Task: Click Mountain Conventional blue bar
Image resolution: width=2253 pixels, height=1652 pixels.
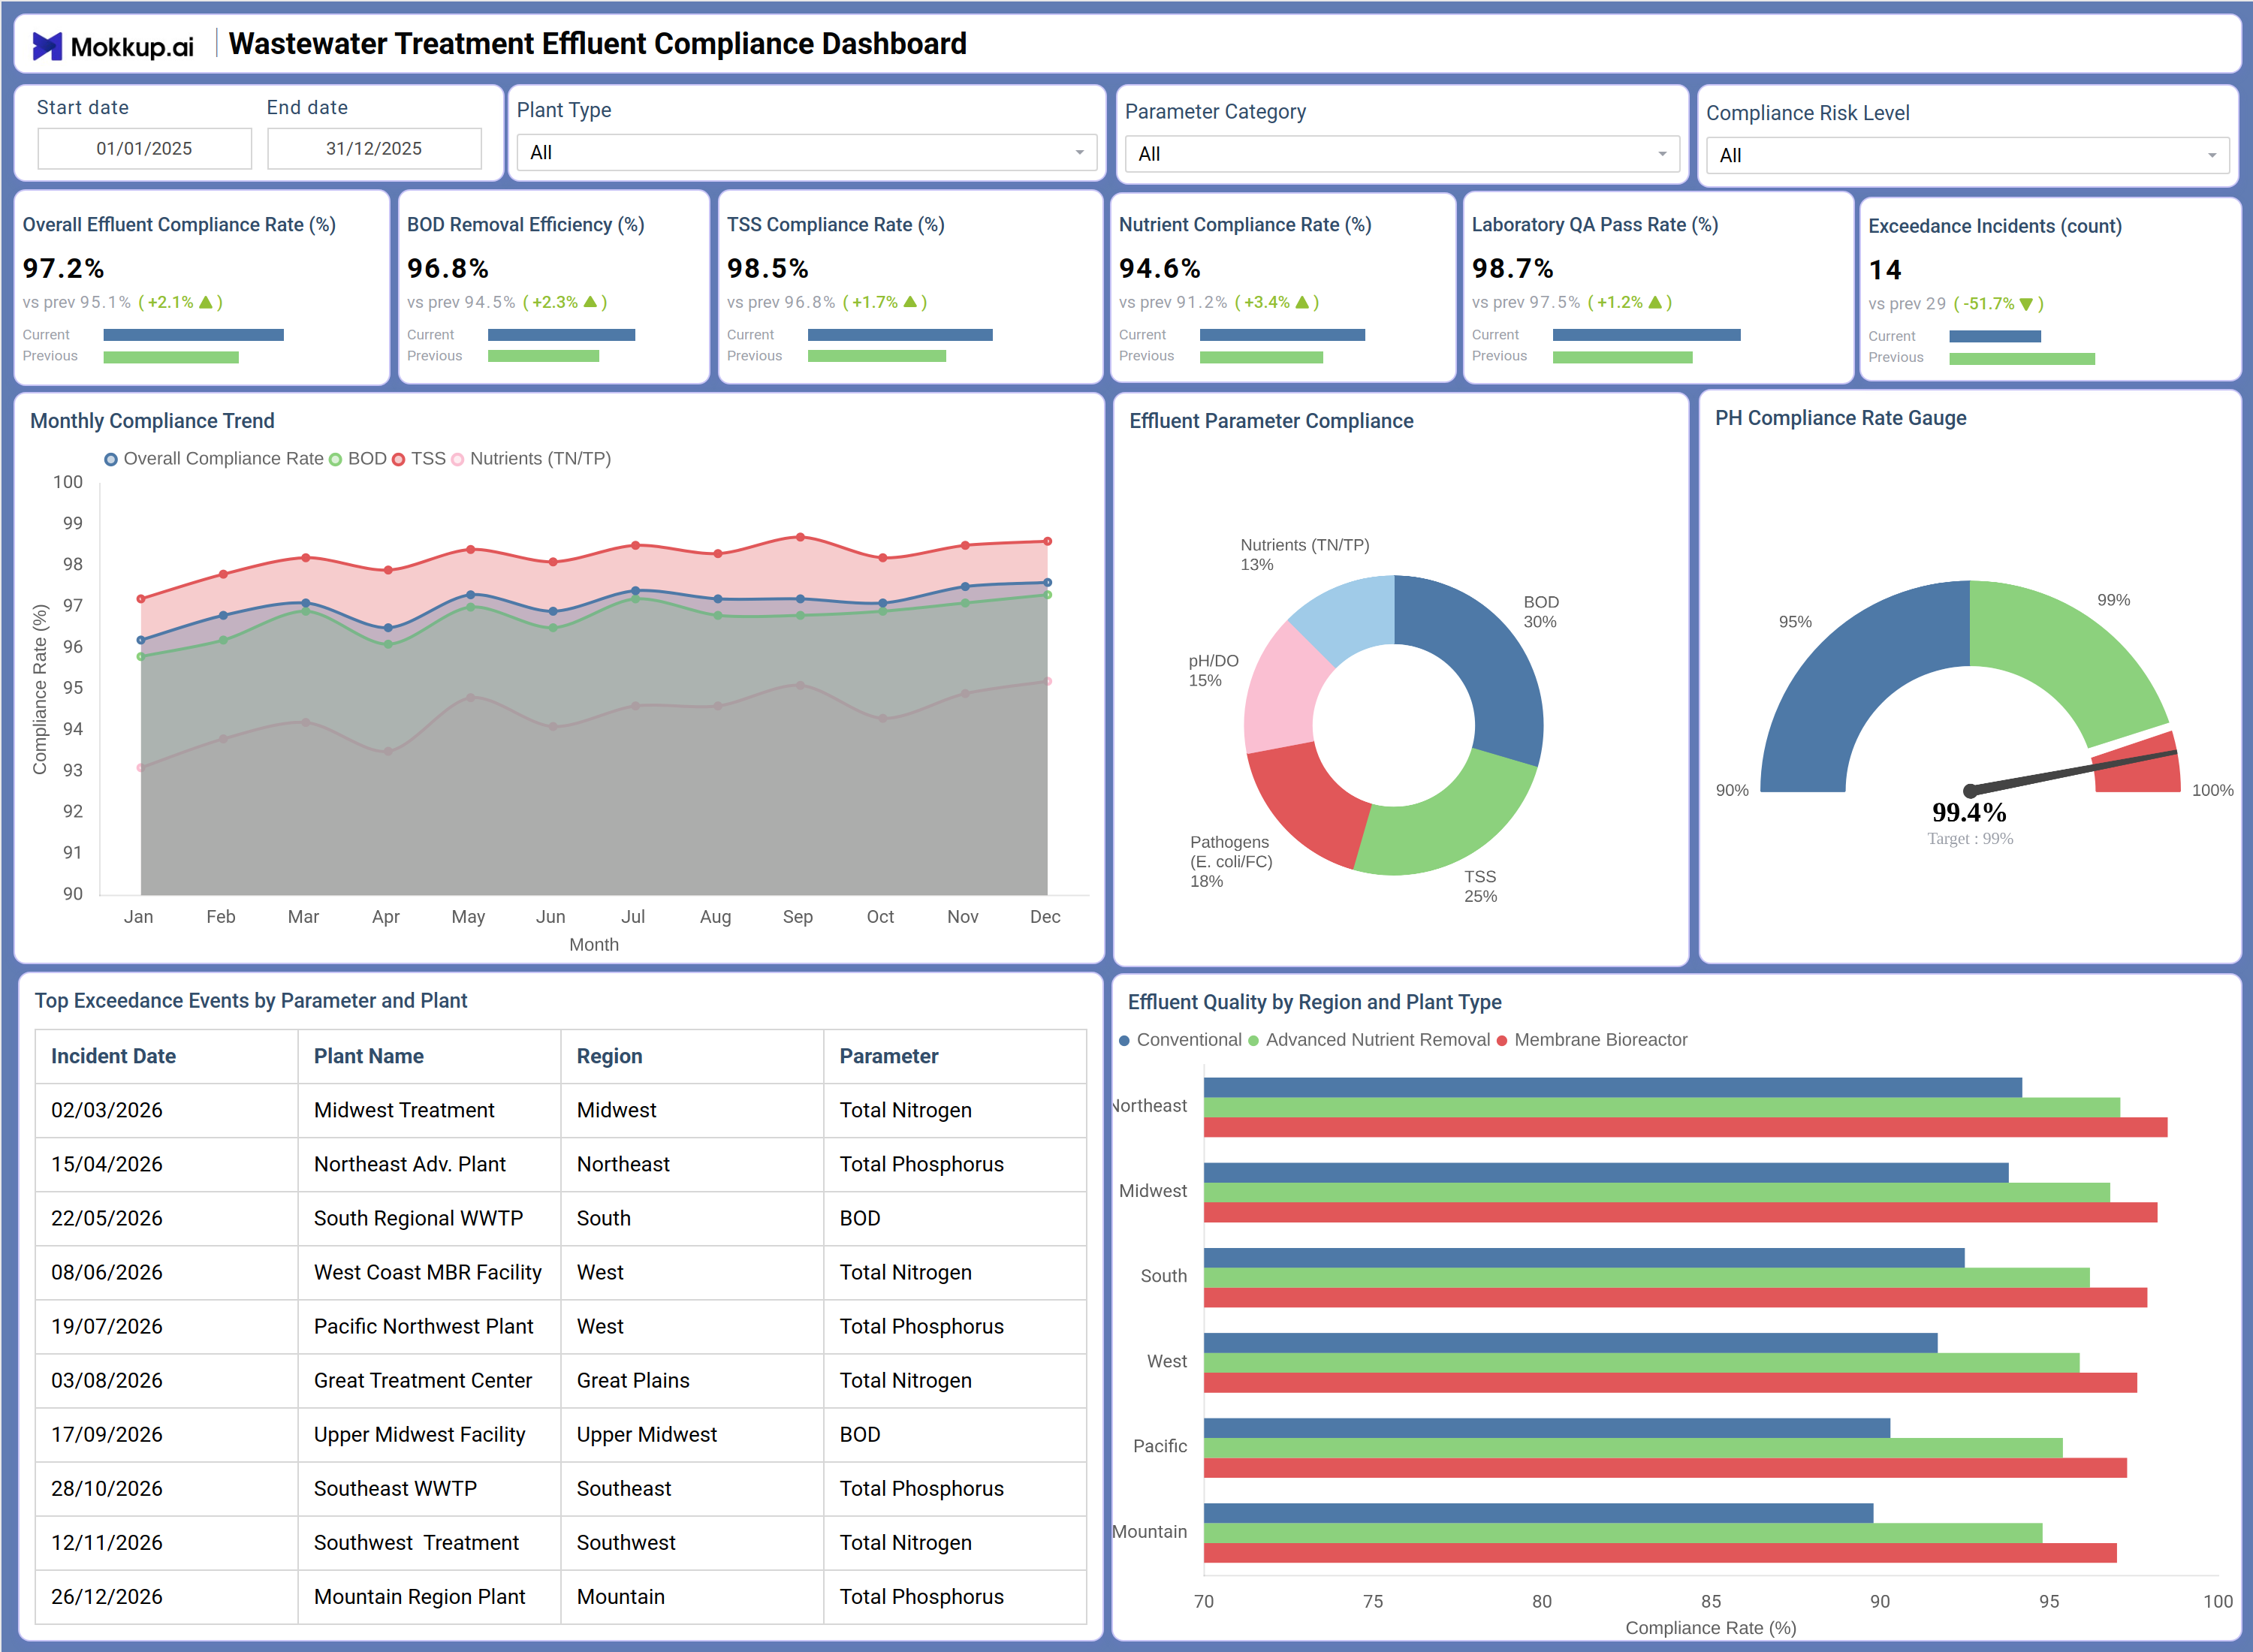Action: [x=1538, y=1514]
